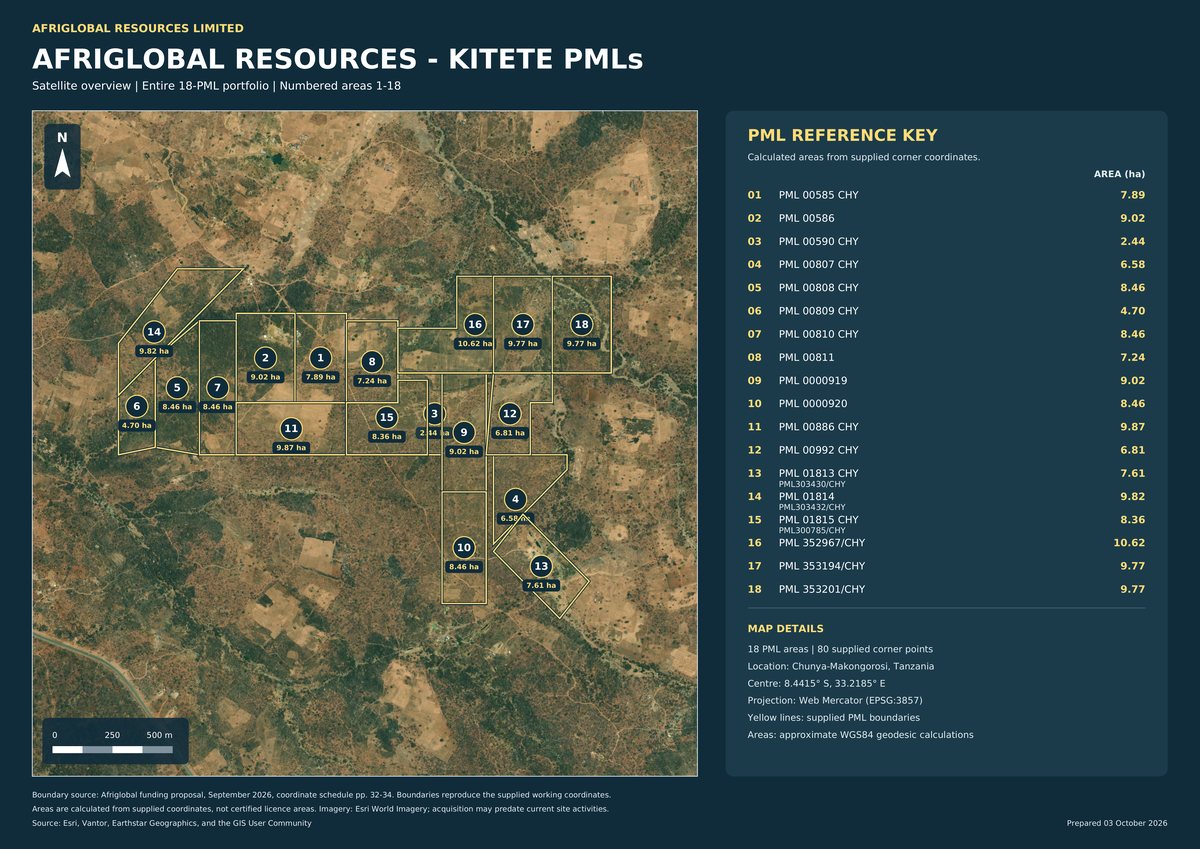Select "PML 00586" in the reference key
Screen dimensions: 1200x849
point(806,218)
